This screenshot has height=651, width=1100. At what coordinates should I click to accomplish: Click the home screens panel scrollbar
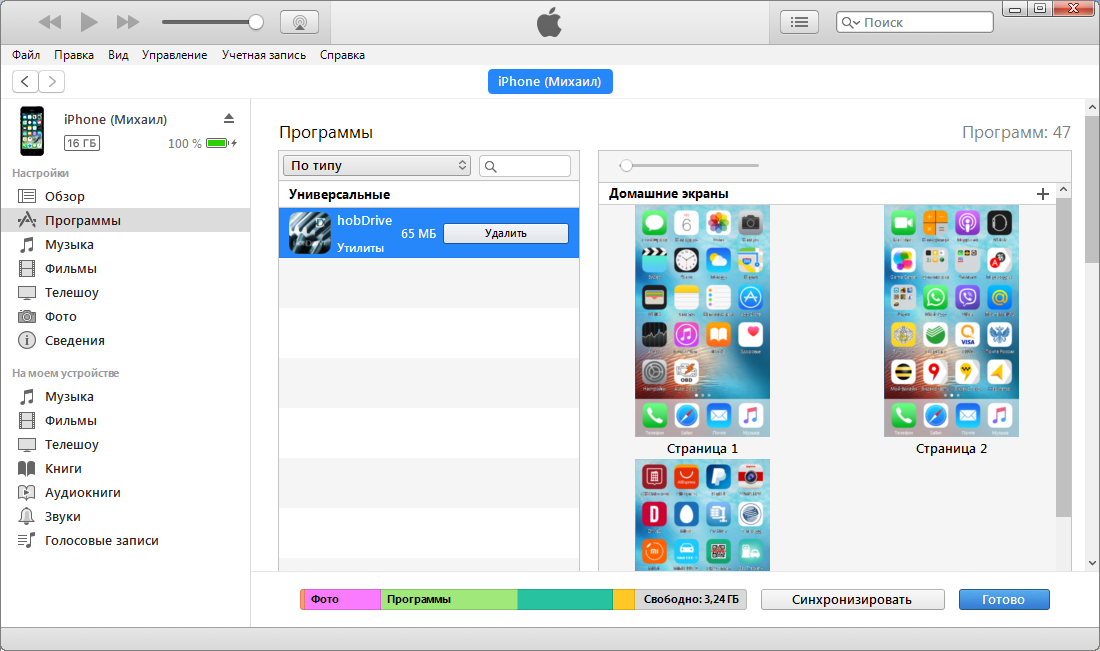(1064, 358)
